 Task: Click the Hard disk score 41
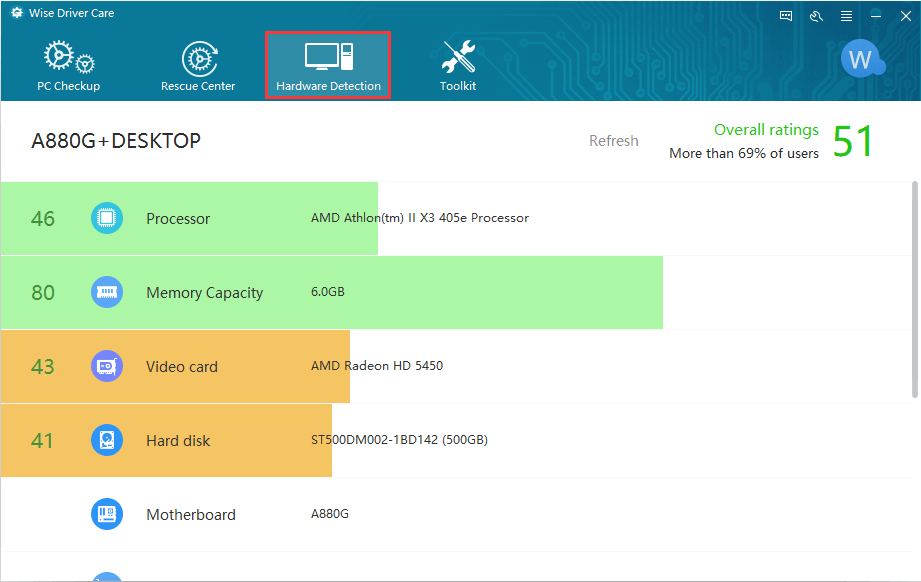[x=42, y=440]
